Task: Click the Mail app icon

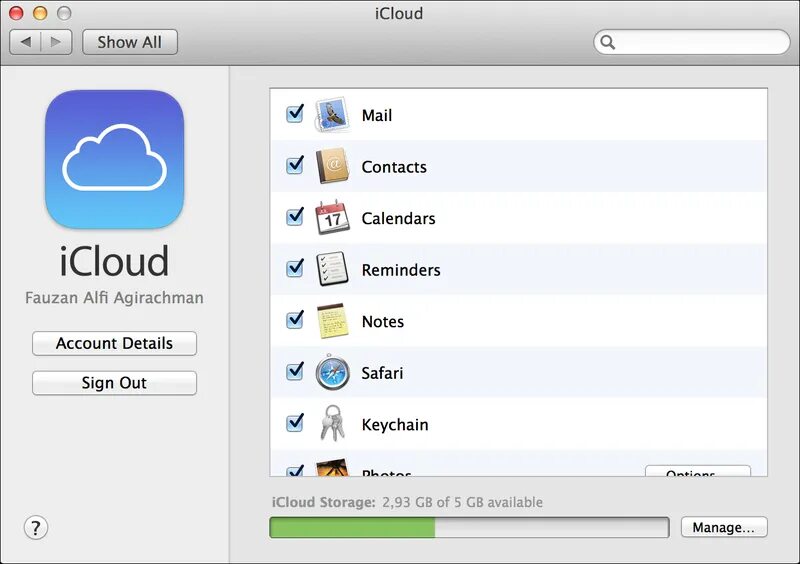Action: pos(333,114)
